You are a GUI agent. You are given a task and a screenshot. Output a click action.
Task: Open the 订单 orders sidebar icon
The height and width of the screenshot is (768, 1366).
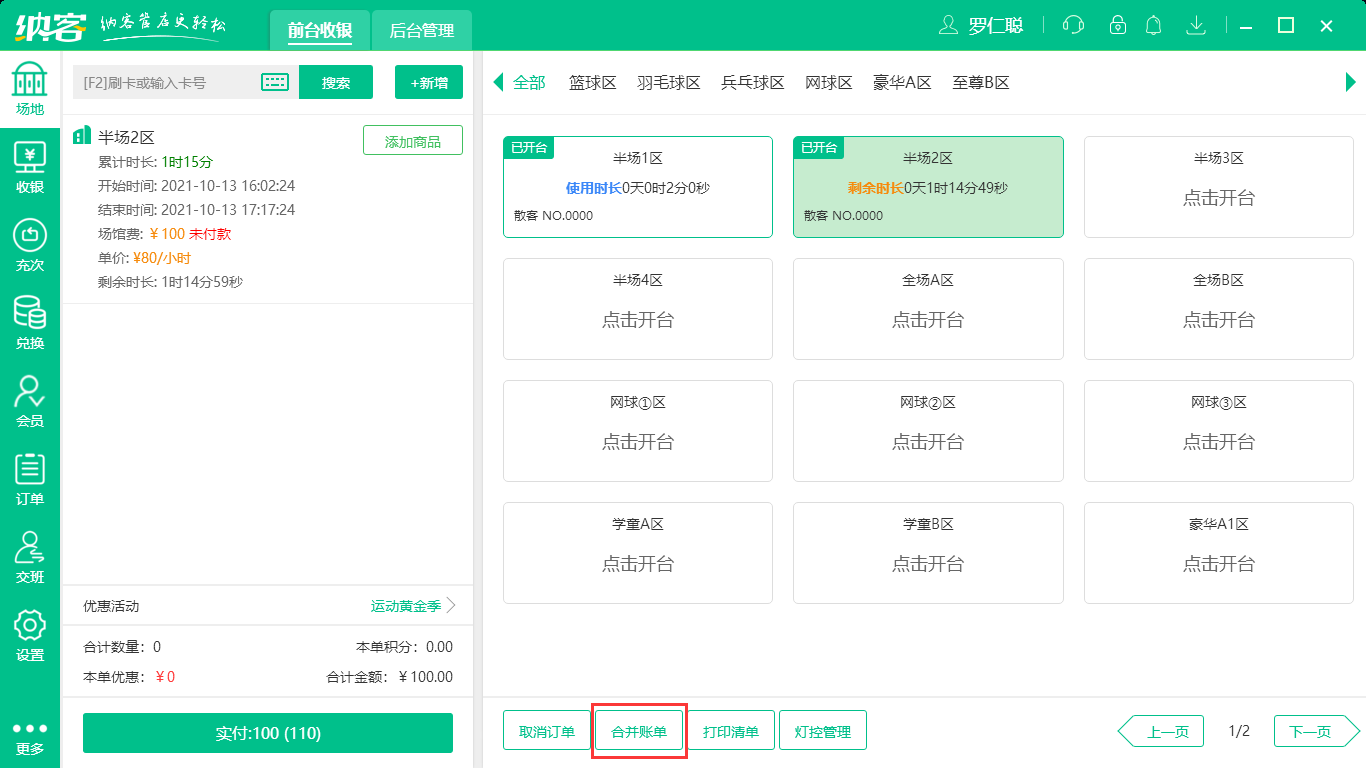click(x=30, y=478)
